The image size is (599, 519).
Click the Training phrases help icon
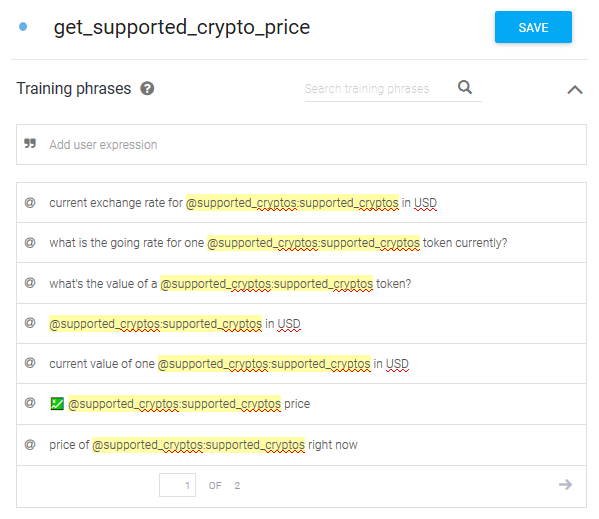click(147, 89)
